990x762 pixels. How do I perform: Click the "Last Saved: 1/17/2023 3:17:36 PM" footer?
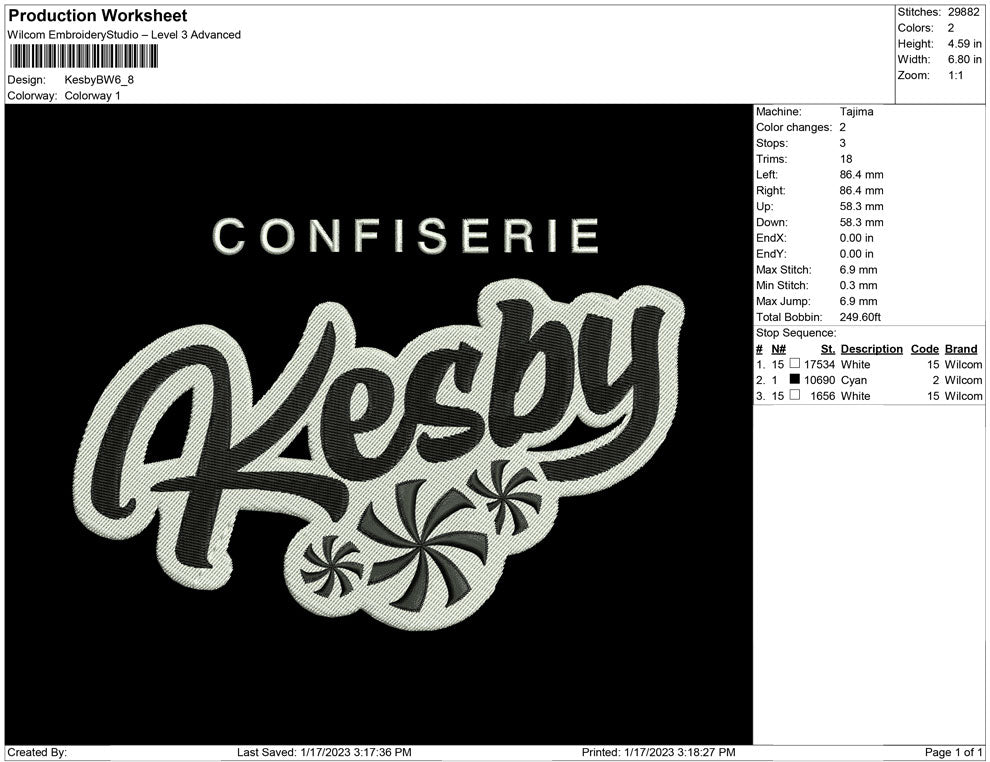324,752
